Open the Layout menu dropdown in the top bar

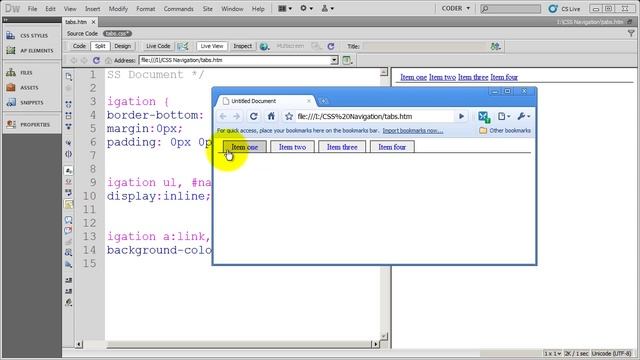pos(284,9)
